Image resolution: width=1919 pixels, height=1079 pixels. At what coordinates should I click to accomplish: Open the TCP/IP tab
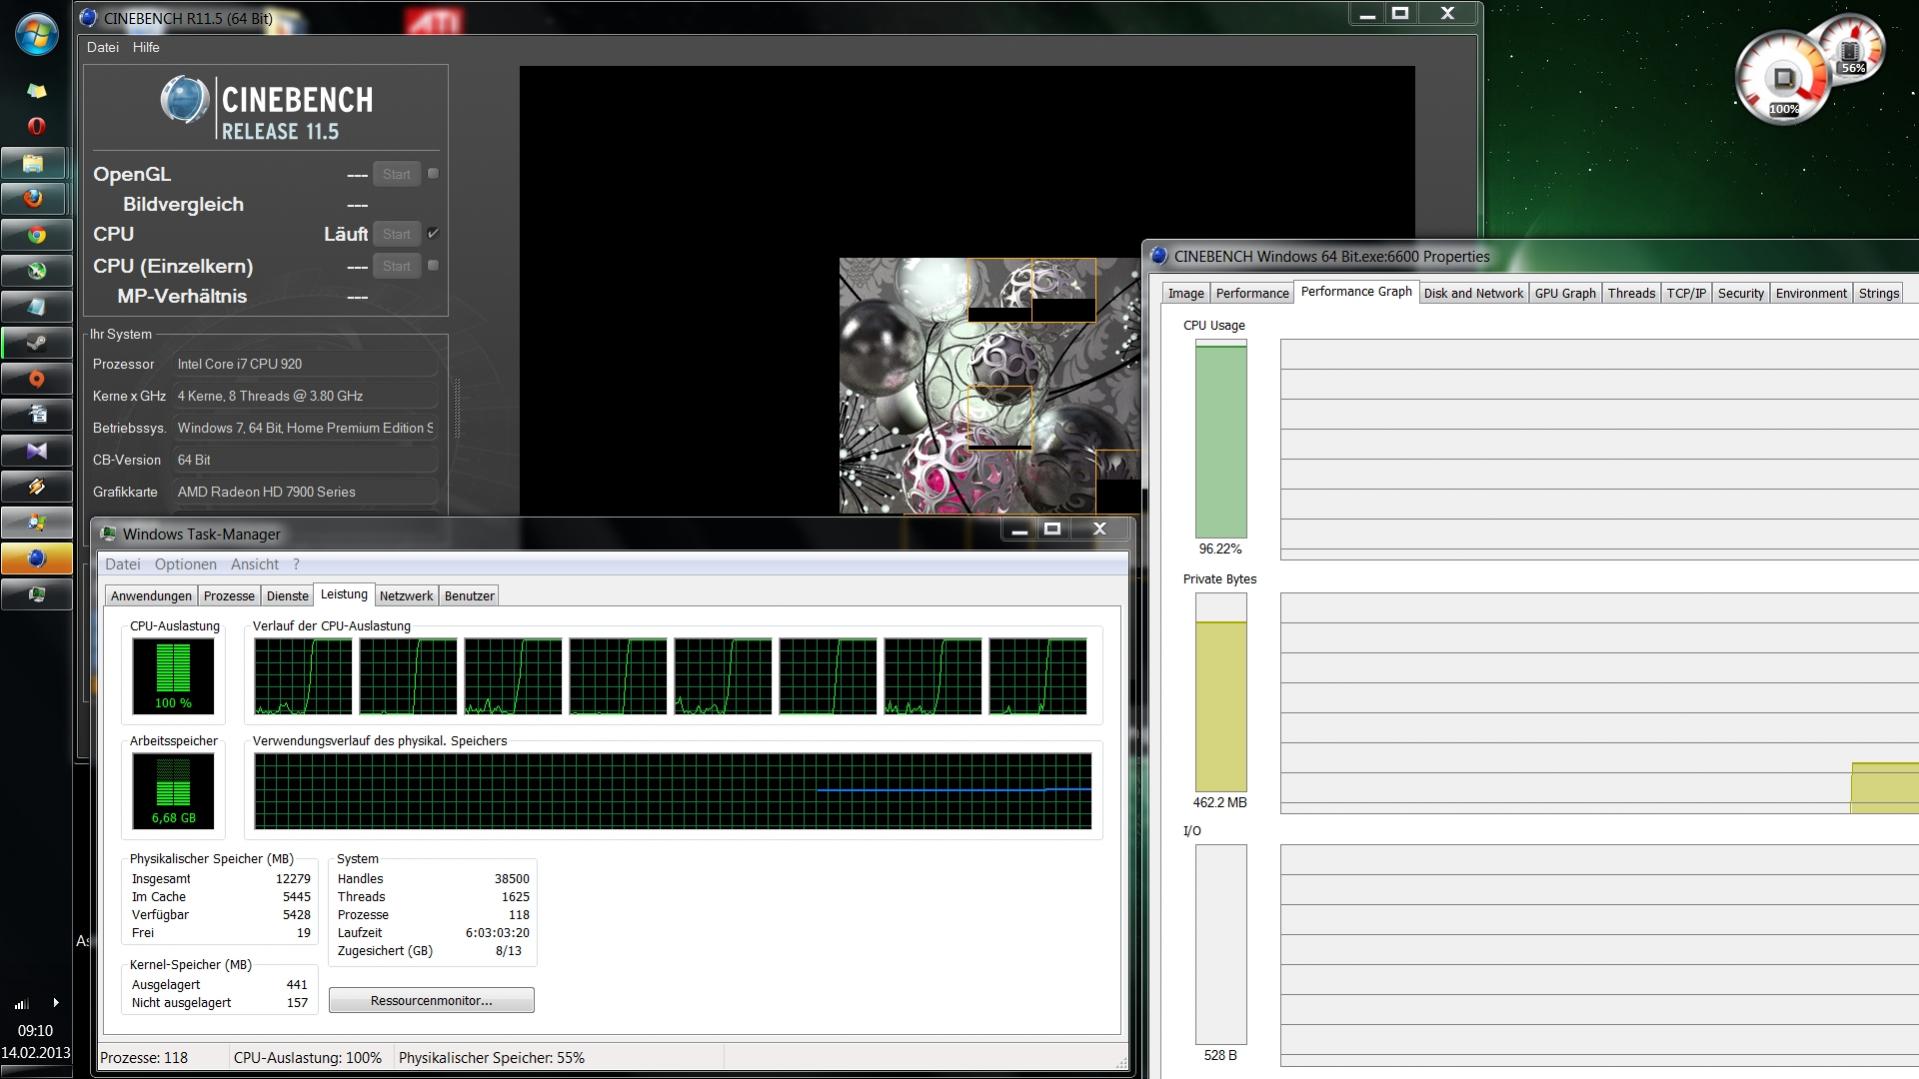(1686, 293)
